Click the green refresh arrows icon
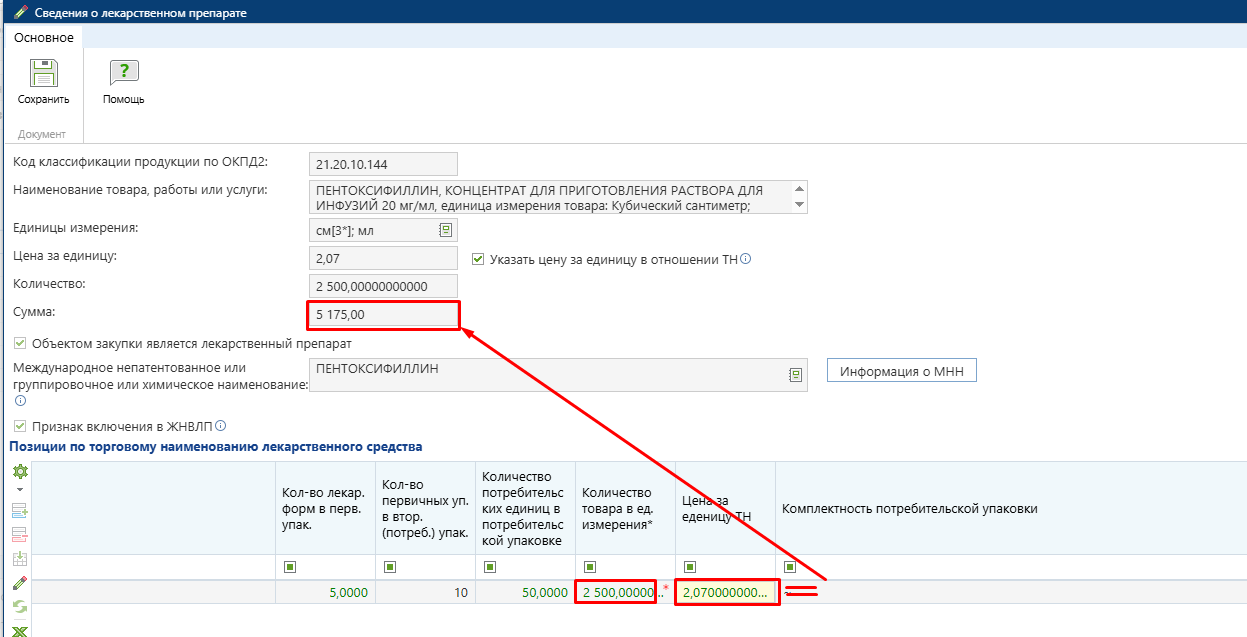 [x=19, y=607]
